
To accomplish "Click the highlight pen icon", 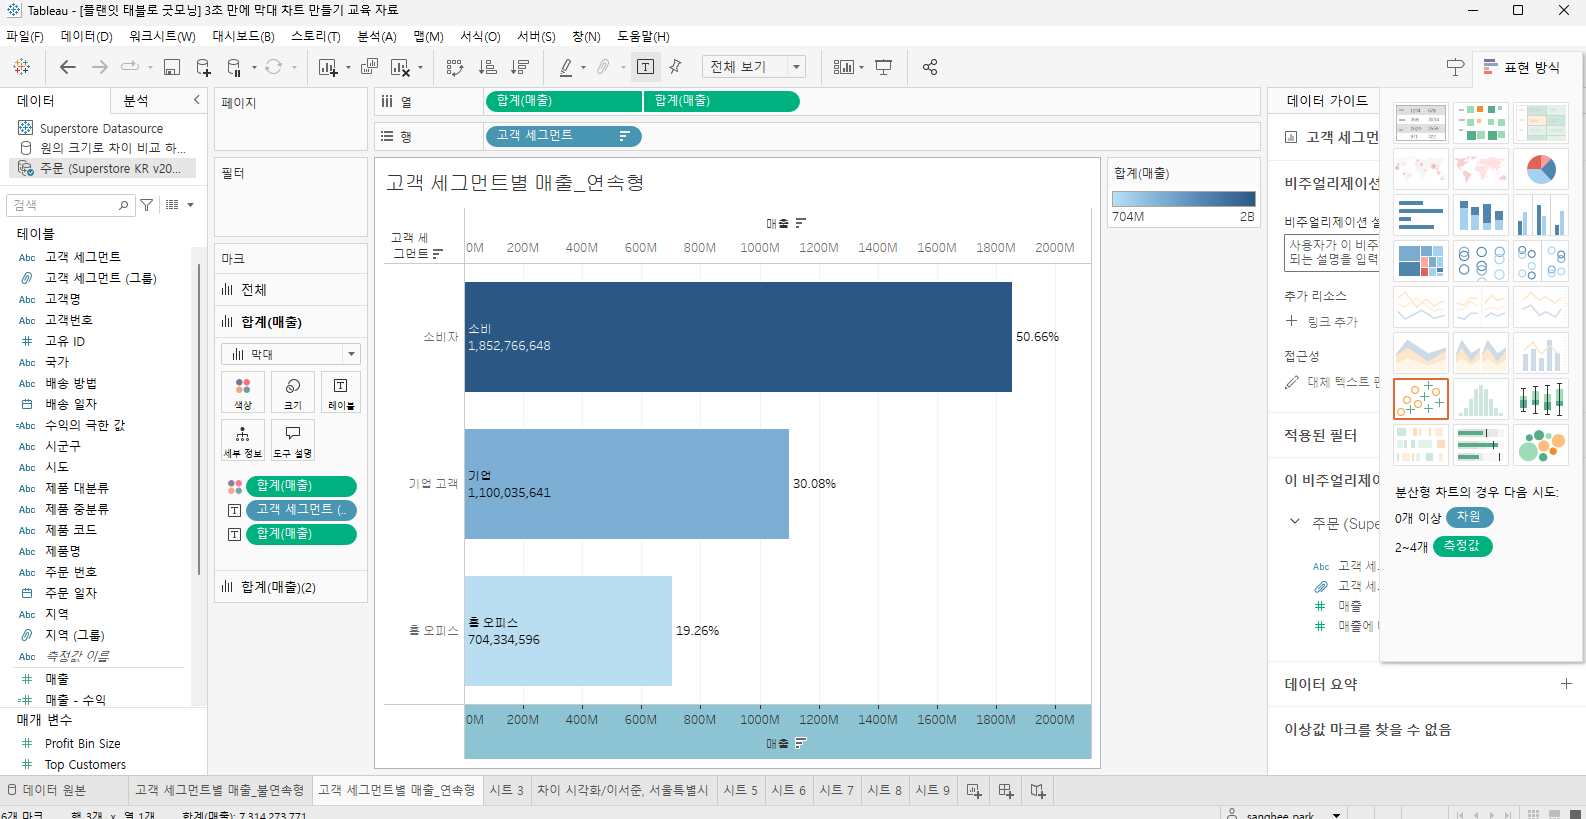I will (x=566, y=67).
